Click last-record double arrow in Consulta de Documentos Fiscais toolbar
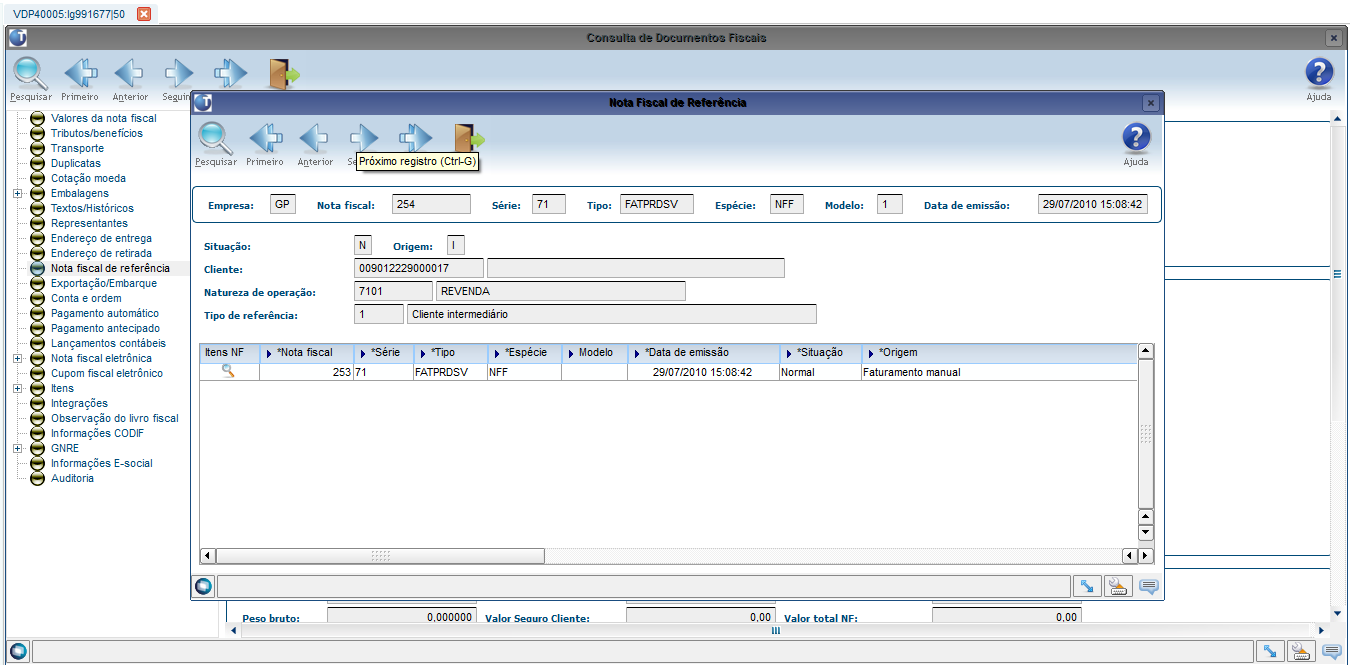The width and height of the screenshot is (1350, 665). pos(230,73)
